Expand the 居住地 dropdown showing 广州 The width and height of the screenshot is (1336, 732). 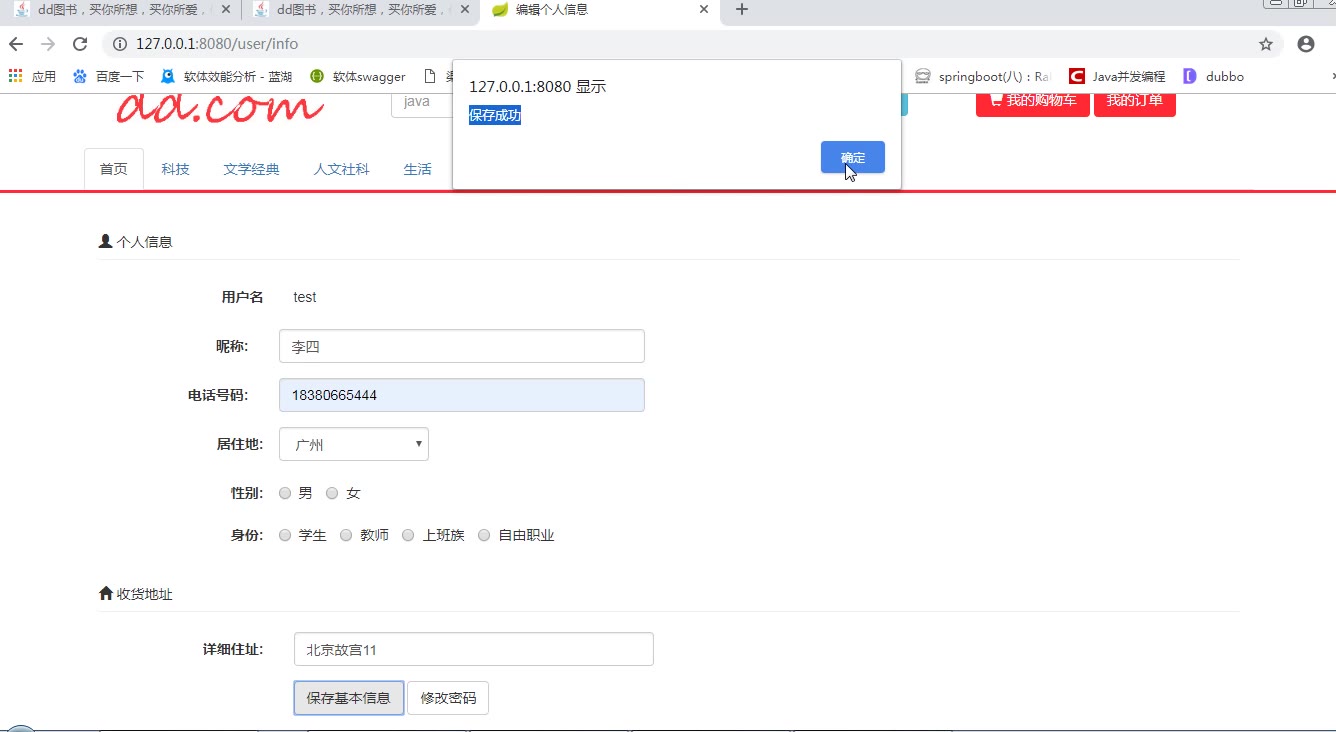point(354,445)
